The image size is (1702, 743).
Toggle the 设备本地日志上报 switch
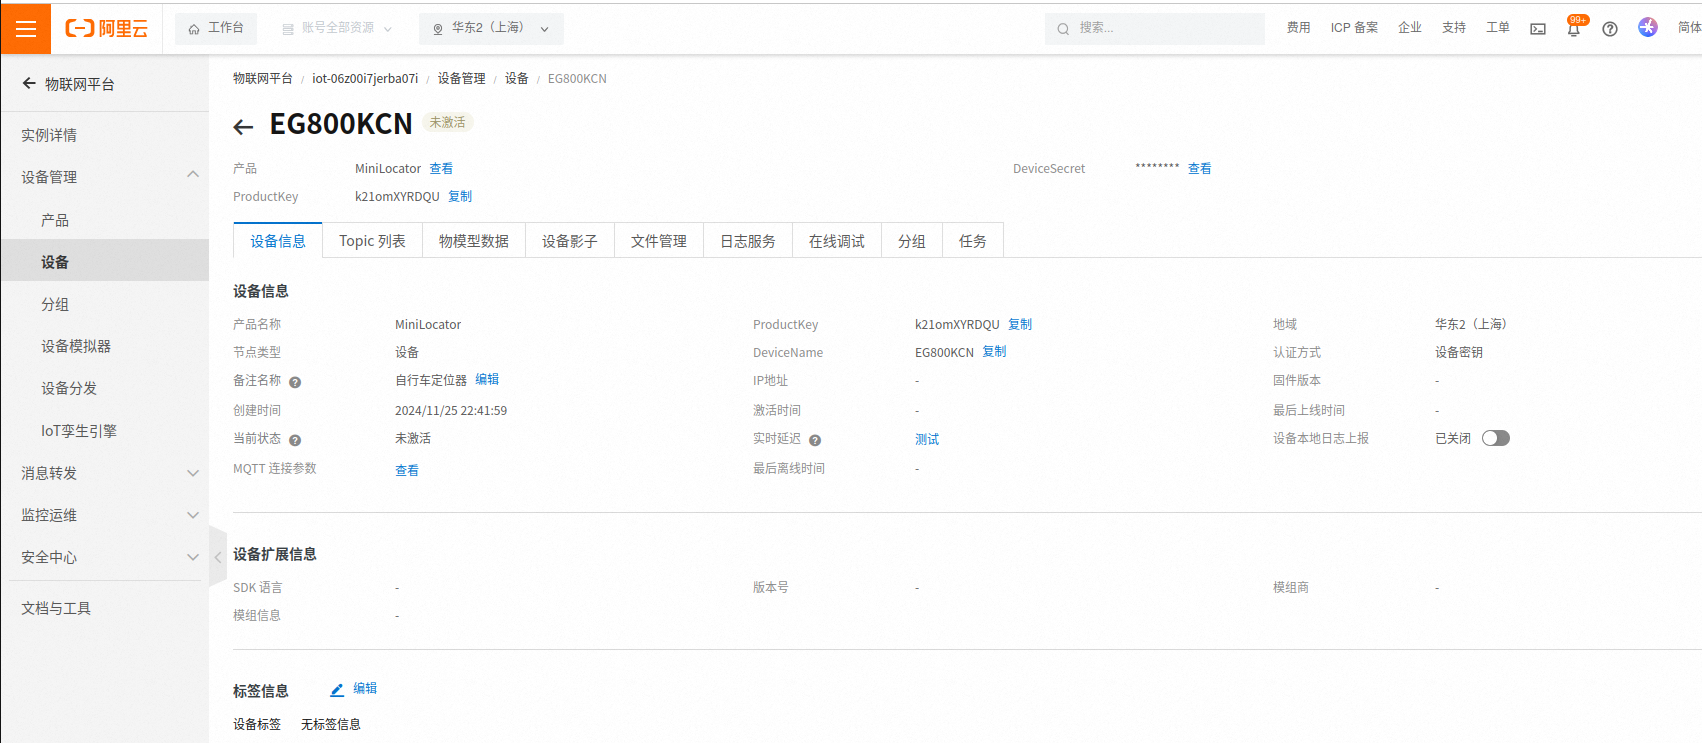[x=1495, y=438]
